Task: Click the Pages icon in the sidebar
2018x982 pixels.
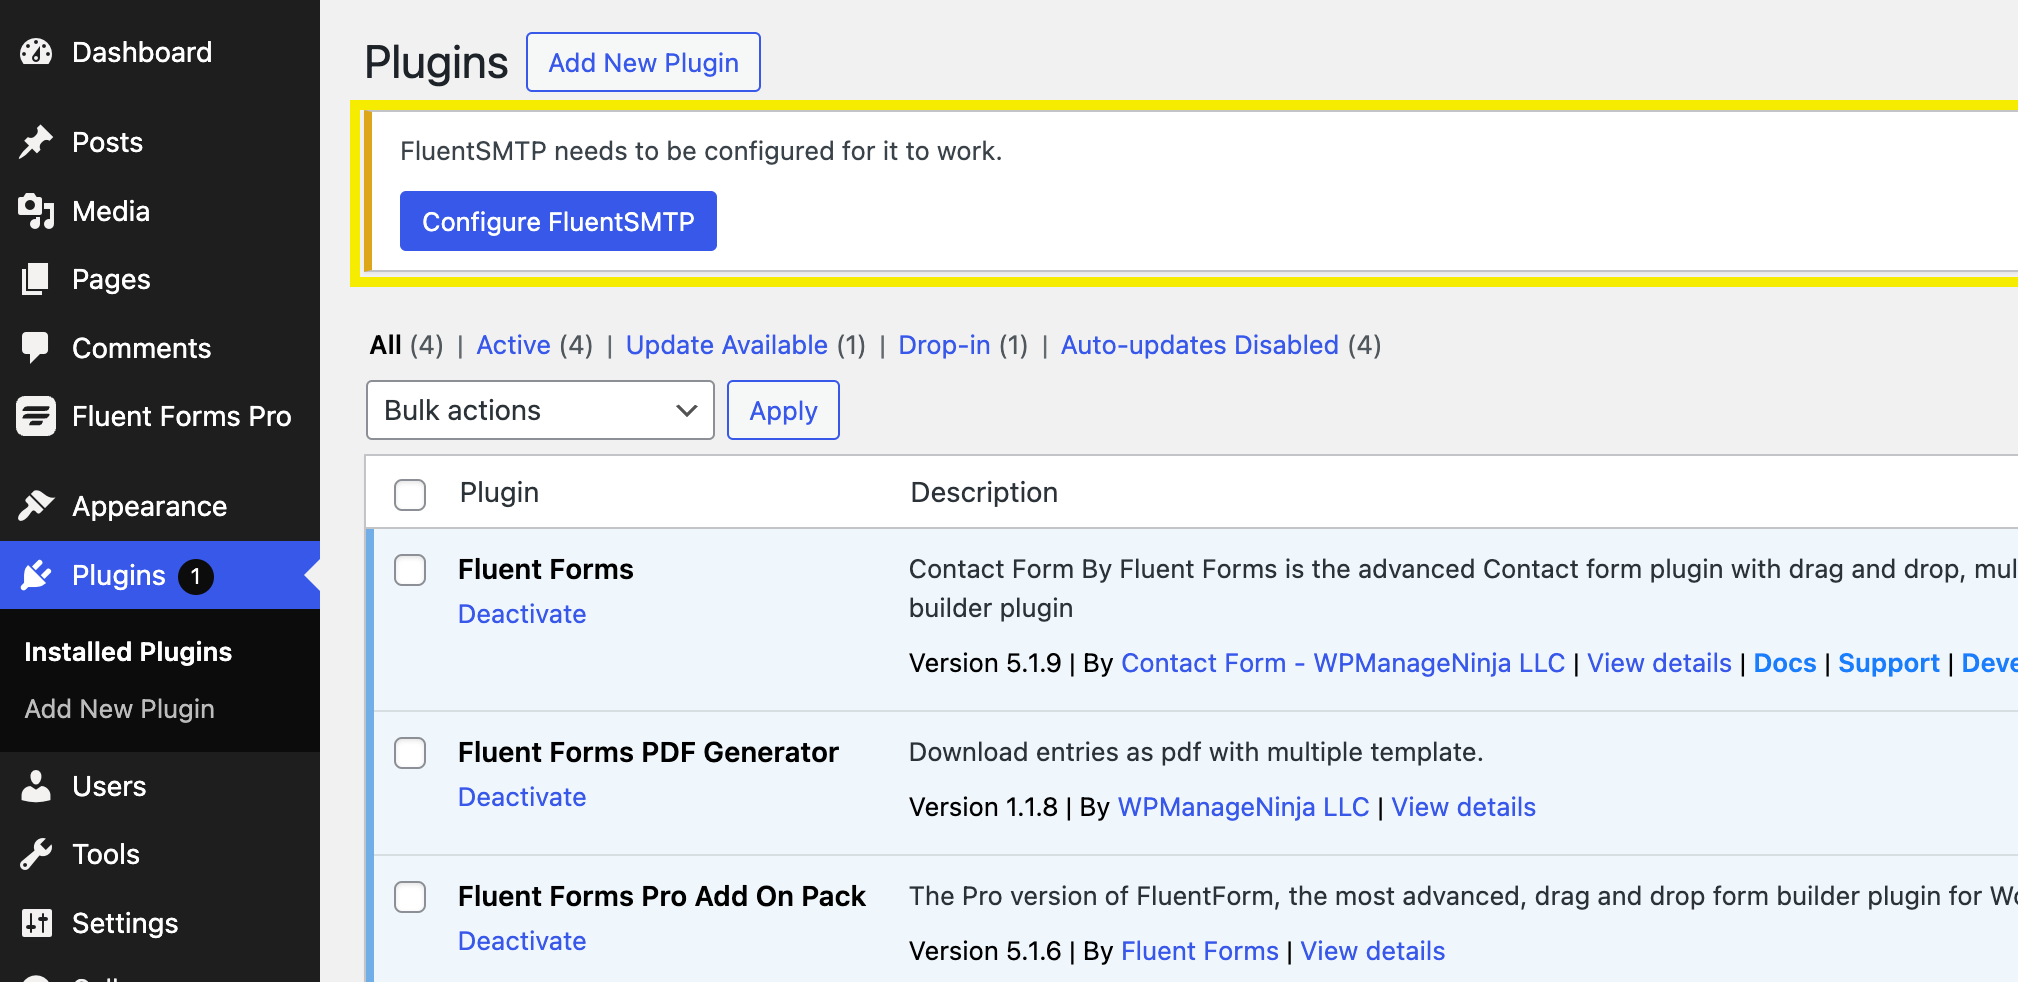Action: 35,279
